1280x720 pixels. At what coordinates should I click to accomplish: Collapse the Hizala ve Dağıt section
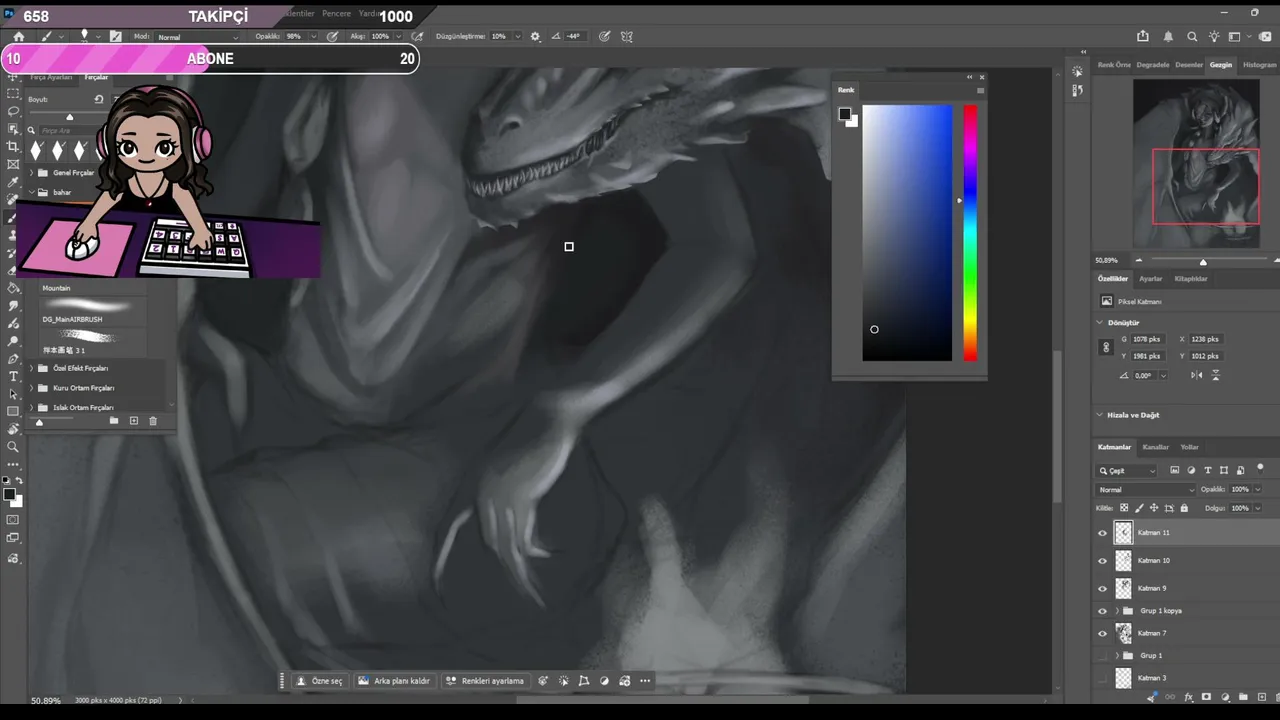pyautogui.click(x=1100, y=415)
